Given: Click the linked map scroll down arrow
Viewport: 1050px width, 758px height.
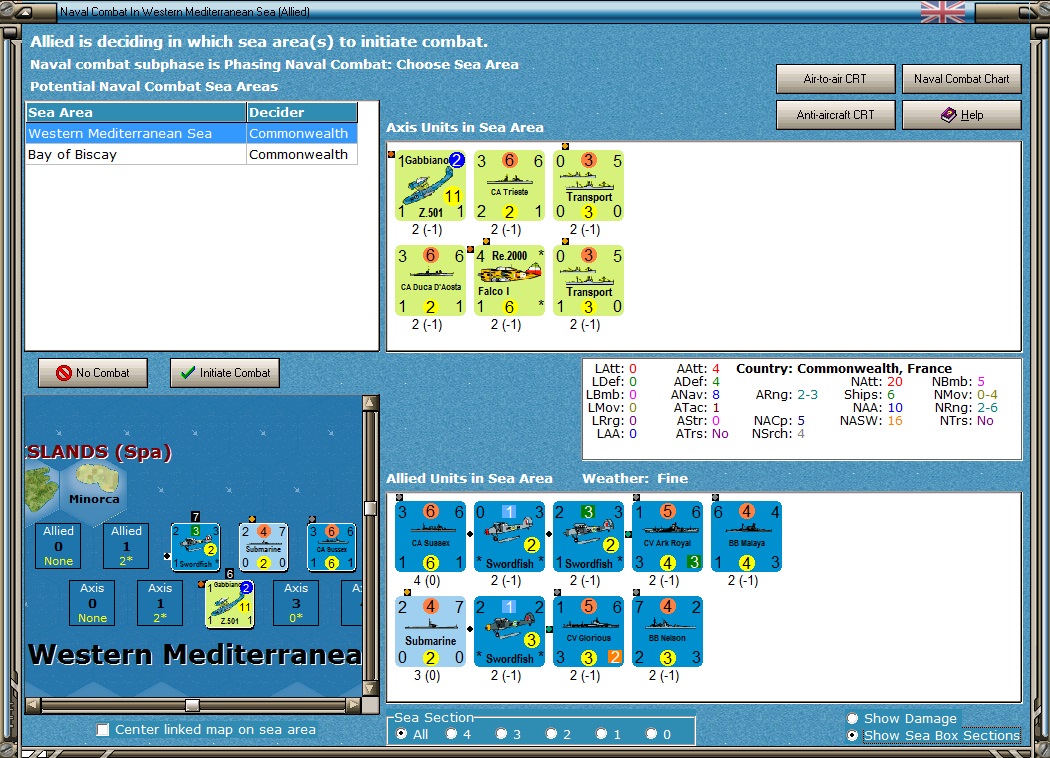Looking at the screenshot, I should pos(370,688).
